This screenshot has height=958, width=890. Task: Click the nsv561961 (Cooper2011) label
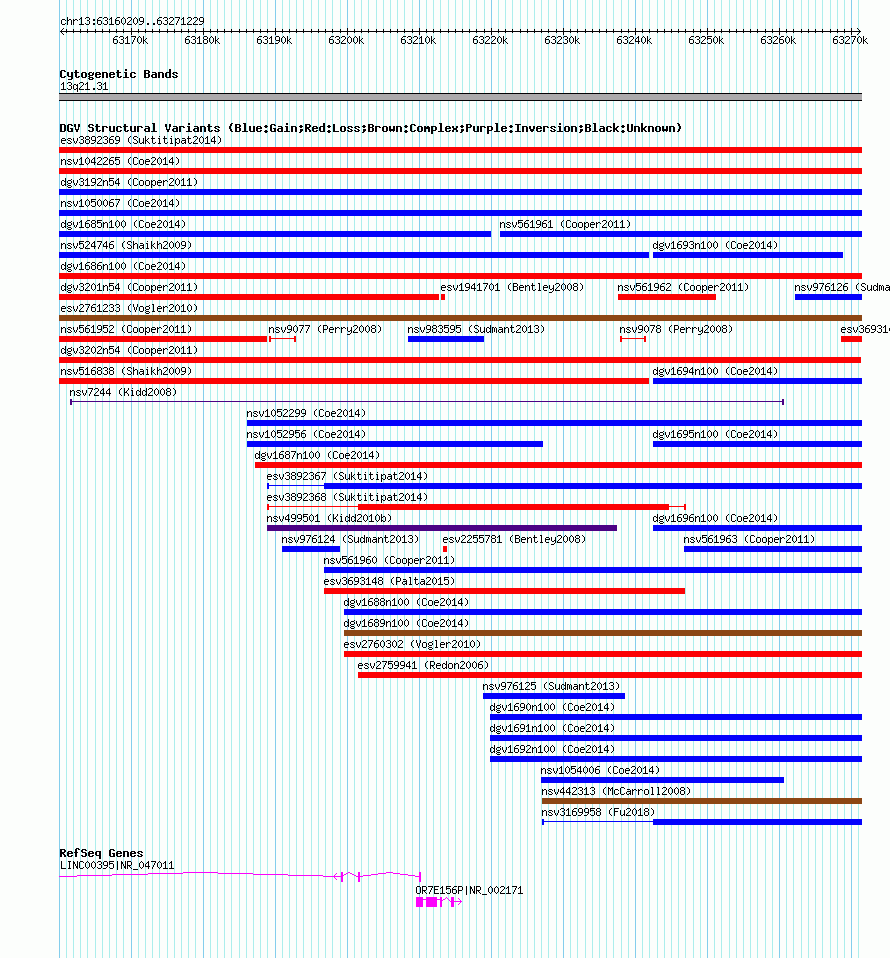point(565,224)
